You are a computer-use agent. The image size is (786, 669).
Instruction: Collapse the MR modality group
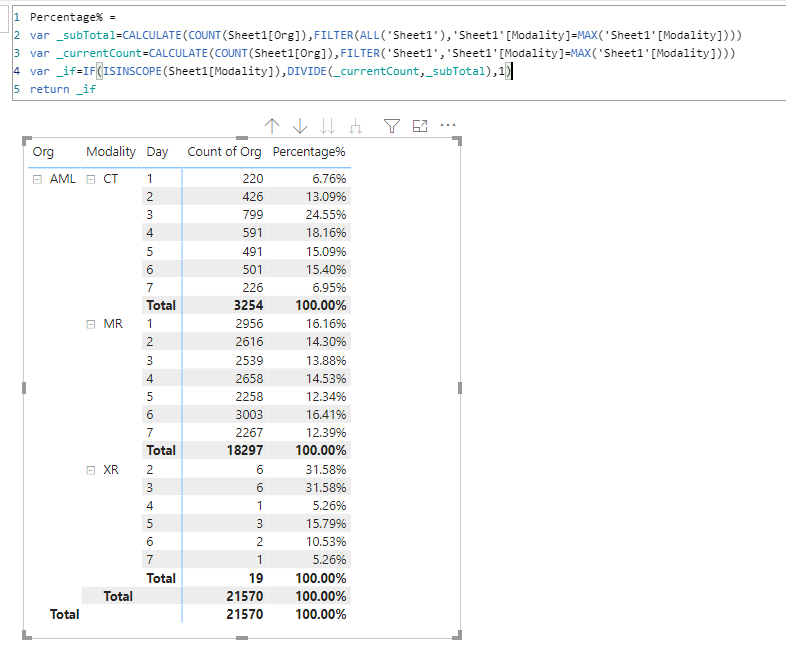(91, 324)
